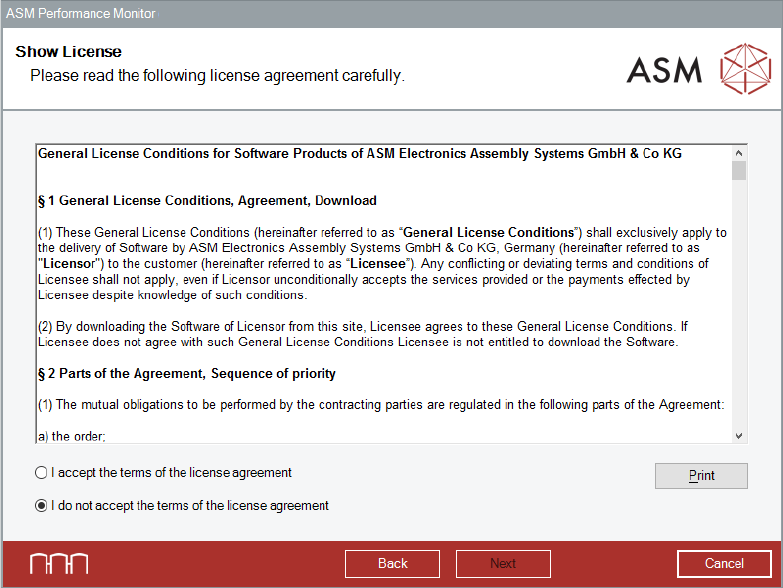Screen dimensions: 783x588
Task: Click the license scrollbar up arrow
Action: 739,154
